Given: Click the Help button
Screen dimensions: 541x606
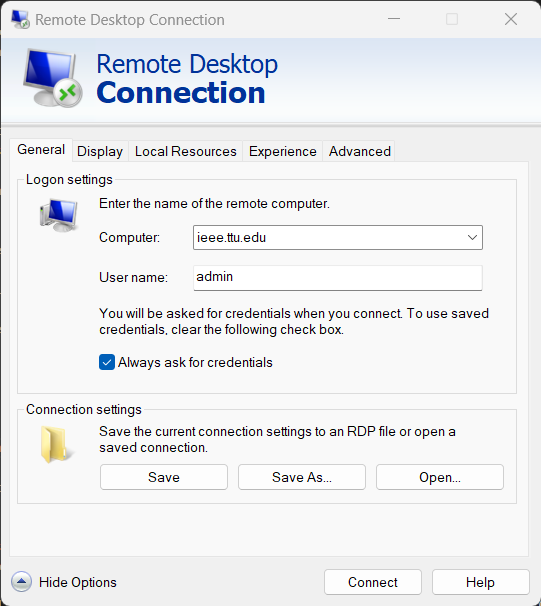Looking at the screenshot, I should click(480, 582).
